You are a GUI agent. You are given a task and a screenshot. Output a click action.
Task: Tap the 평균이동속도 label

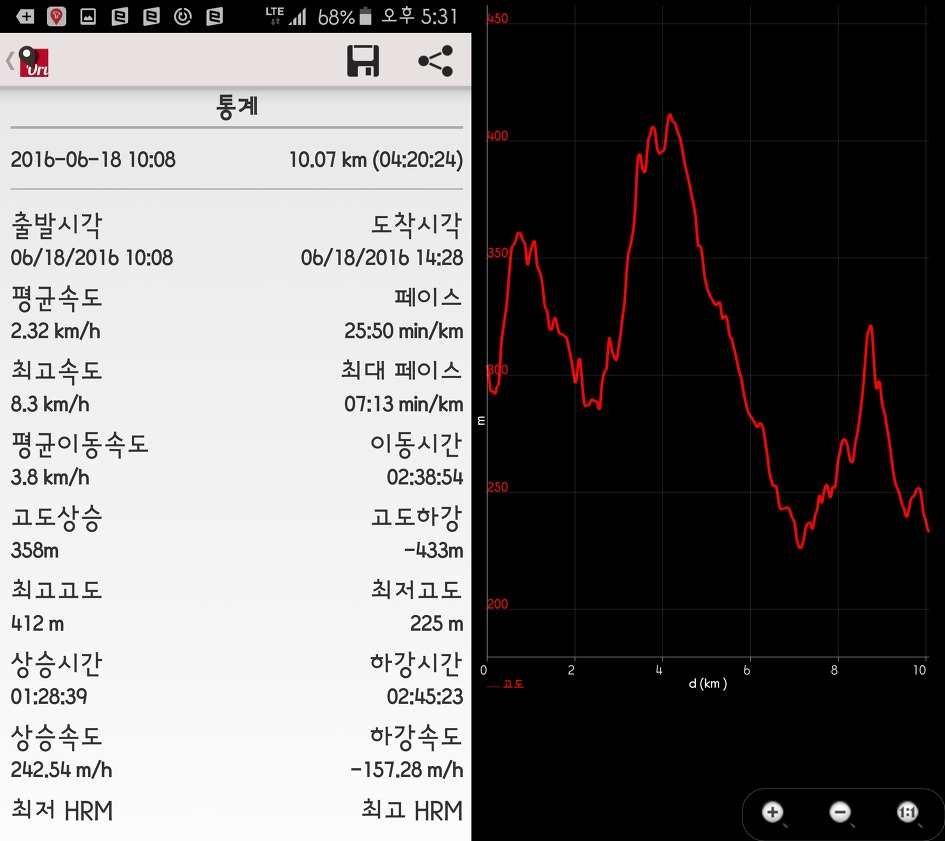click(x=80, y=445)
